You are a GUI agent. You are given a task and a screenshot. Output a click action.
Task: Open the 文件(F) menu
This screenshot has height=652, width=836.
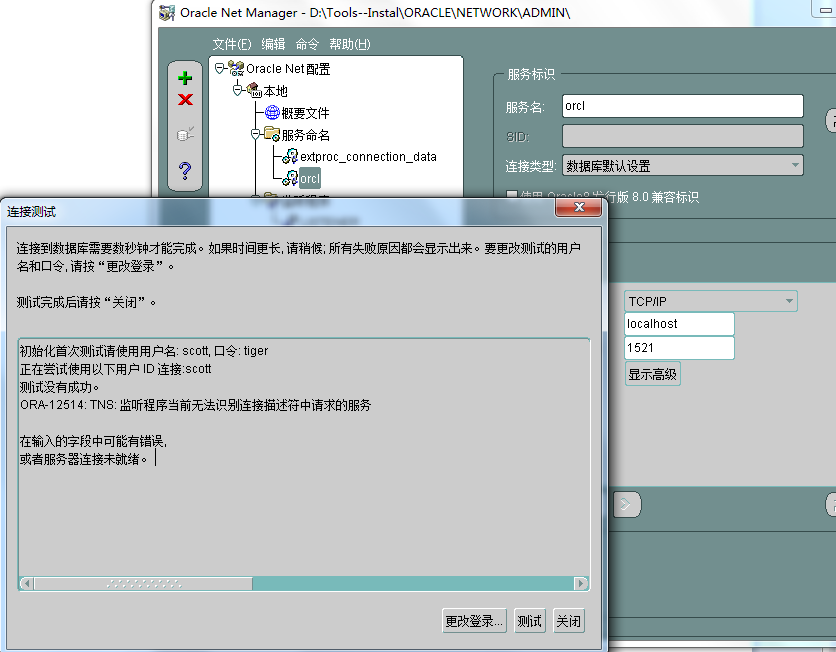[232, 44]
